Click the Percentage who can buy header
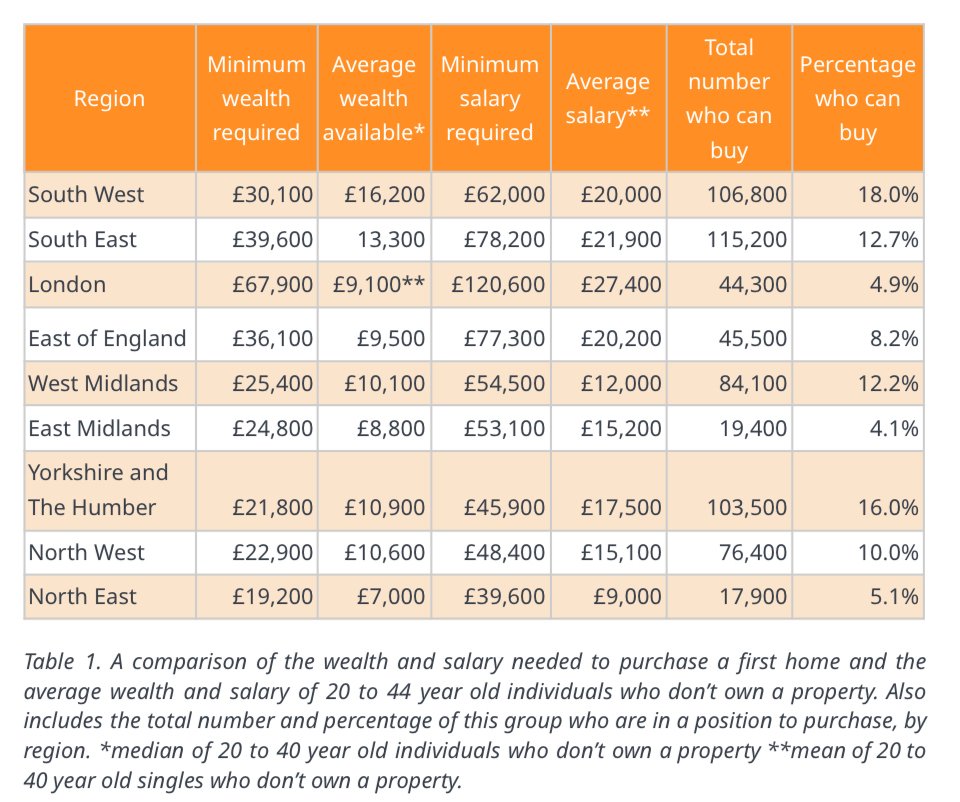960x802 pixels. [857, 99]
